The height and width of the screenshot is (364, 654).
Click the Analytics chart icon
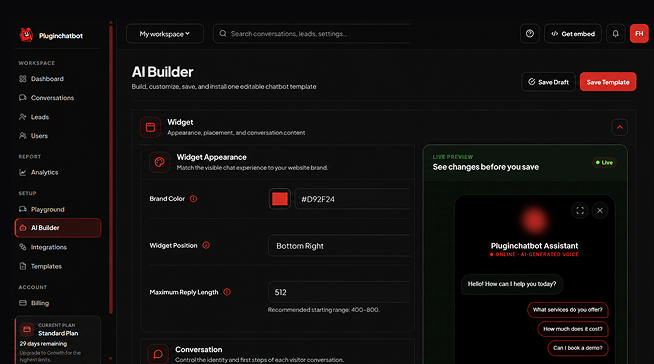(23, 172)
